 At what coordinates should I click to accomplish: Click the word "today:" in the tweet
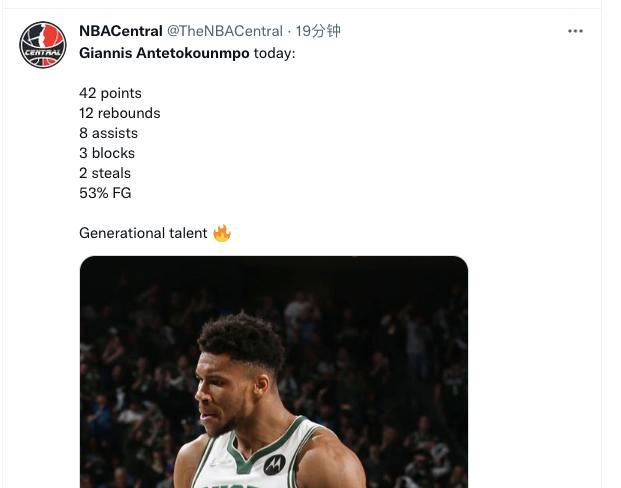[274, 53]
